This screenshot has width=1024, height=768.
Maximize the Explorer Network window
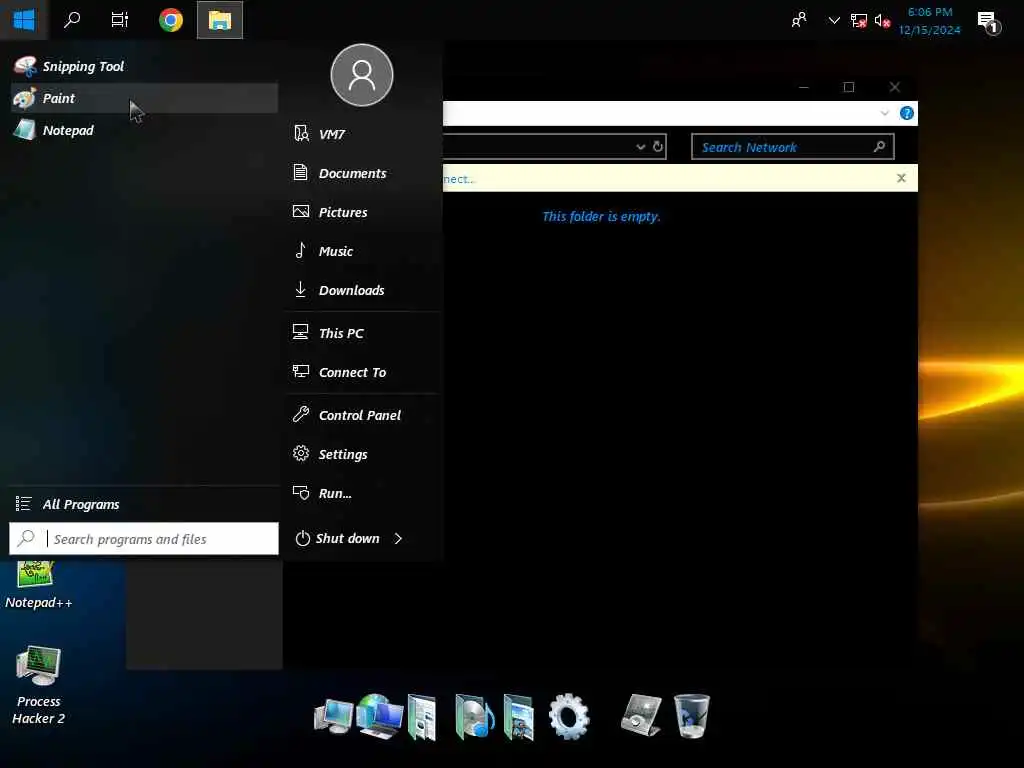click(x=849, y=87)
